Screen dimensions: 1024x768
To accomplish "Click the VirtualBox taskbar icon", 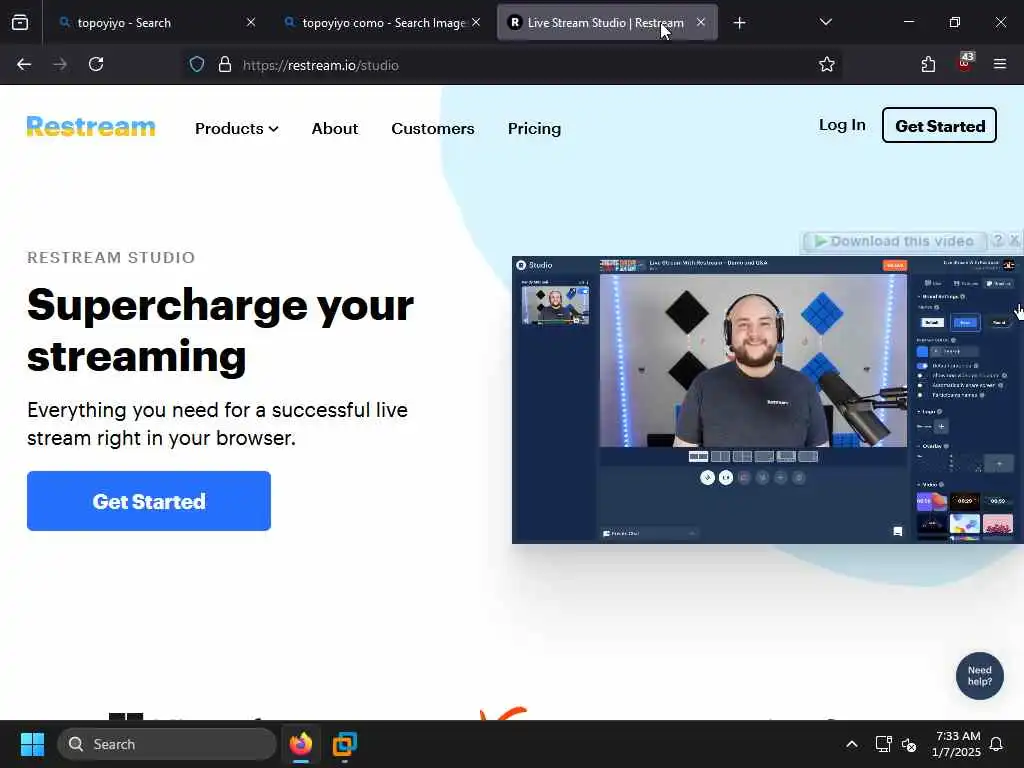I will click(345, 744).
